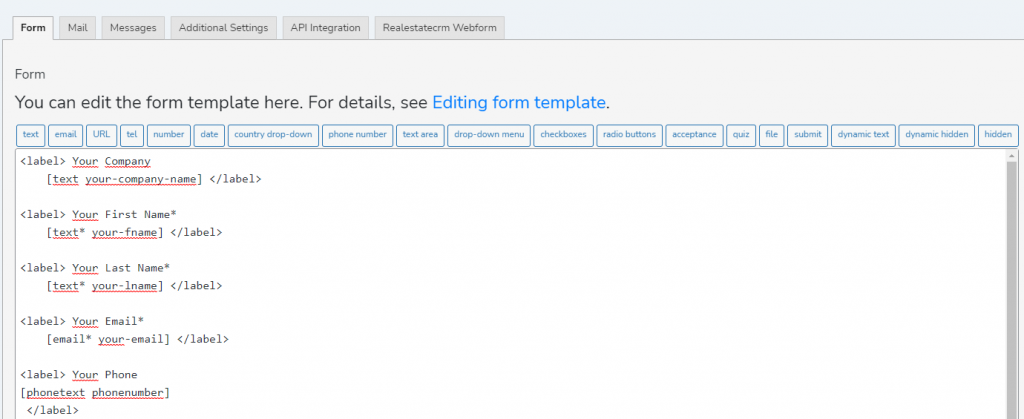Insert an email form tag
The width and height of the screenshot is (1024, 419).
(66, 135)
